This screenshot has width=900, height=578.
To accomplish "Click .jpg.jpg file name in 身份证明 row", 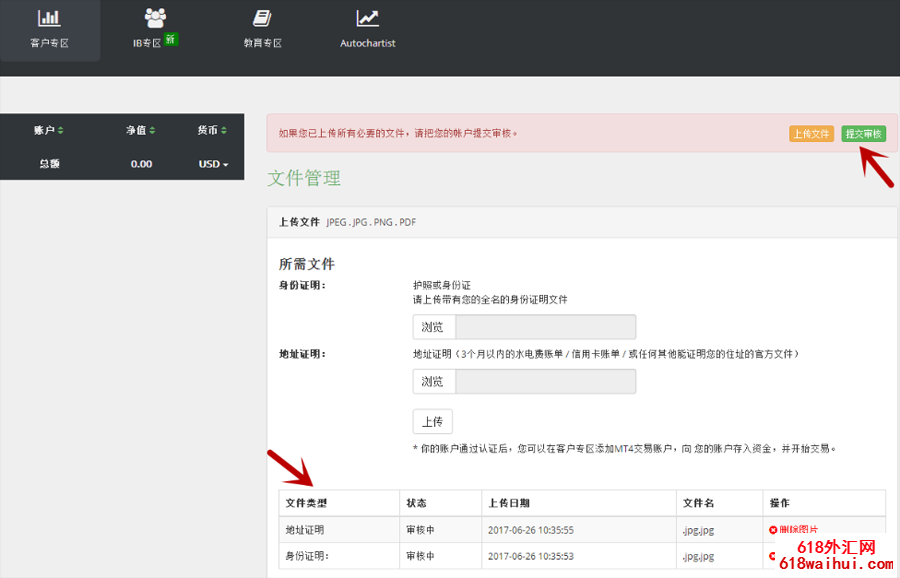I will [x=698, y=557].
